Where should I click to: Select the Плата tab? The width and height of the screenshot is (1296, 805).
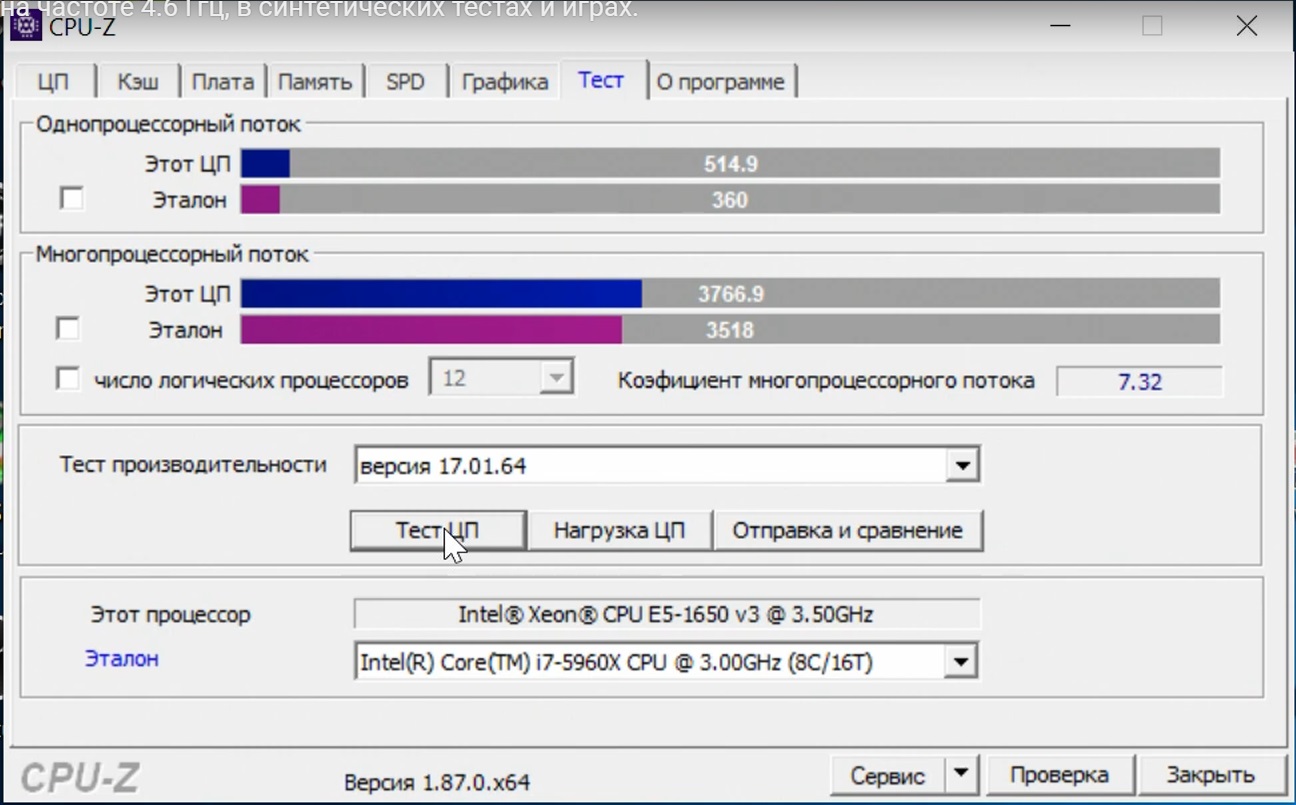223,82
